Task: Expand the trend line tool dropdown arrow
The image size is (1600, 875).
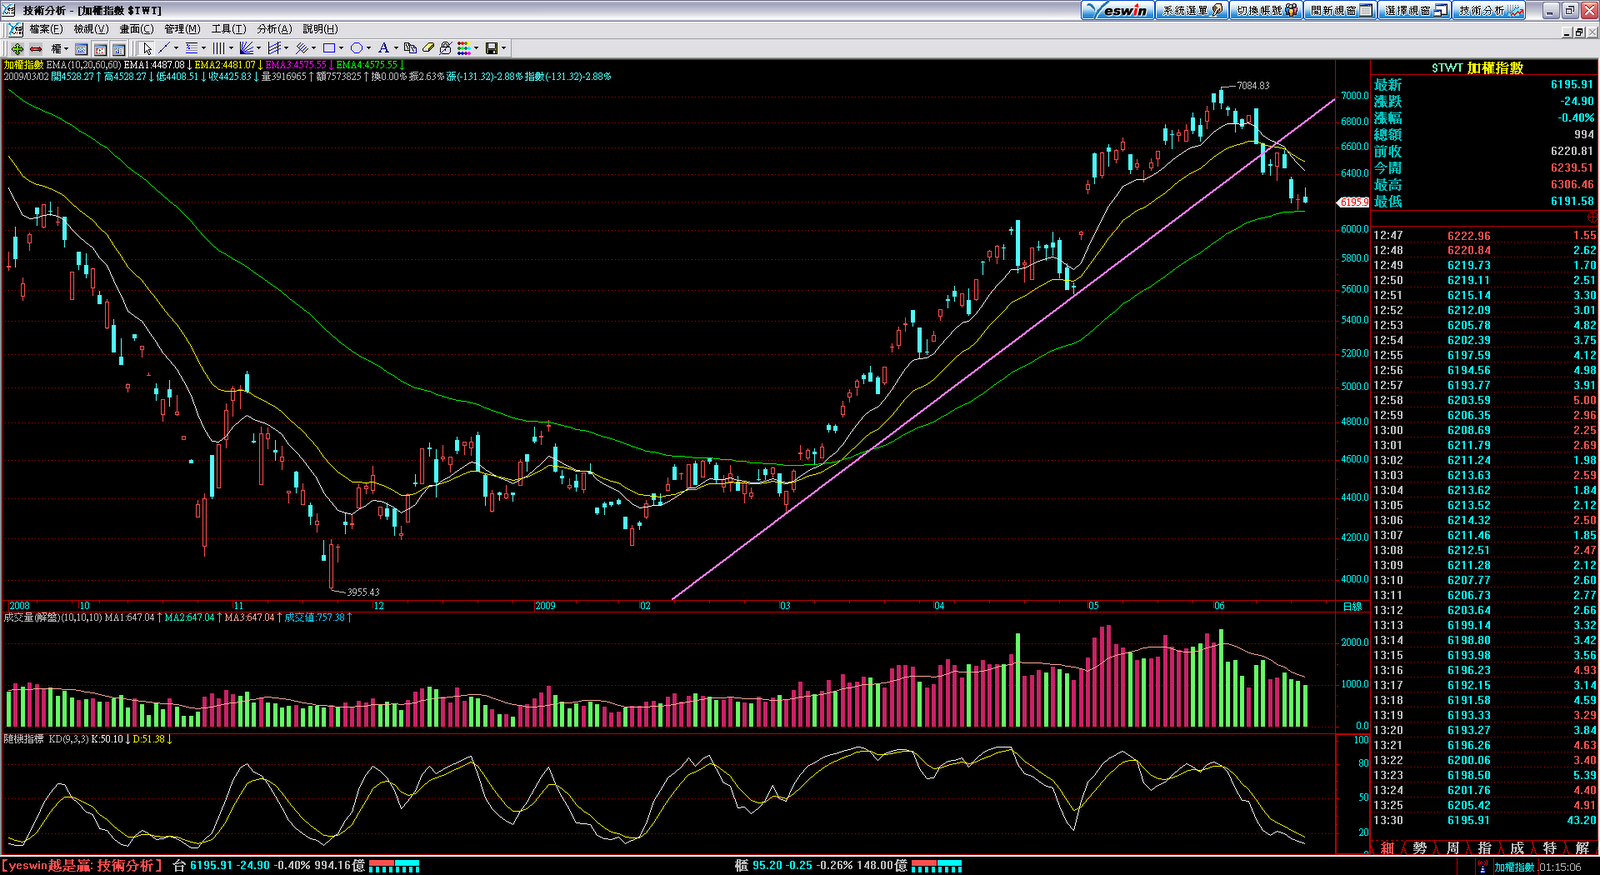Action: click(176, 48)
